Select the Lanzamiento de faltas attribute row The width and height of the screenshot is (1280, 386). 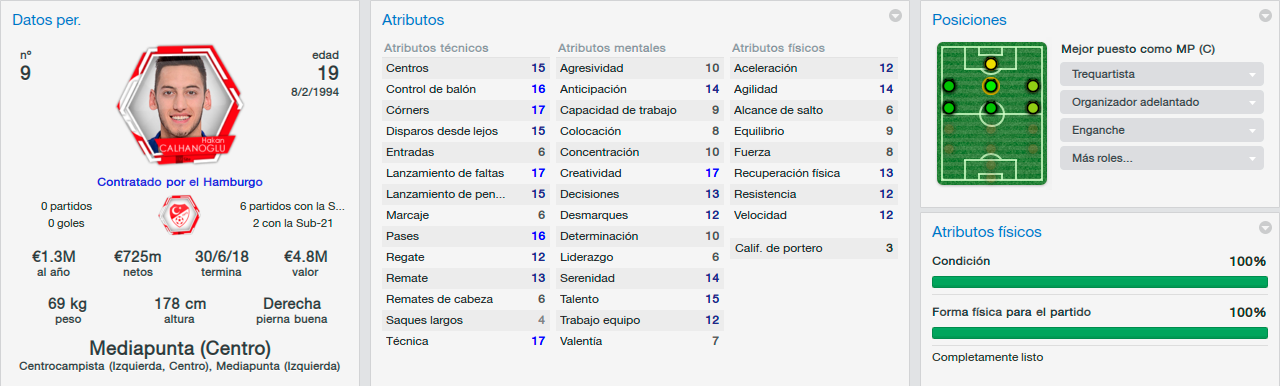[x=466, y=173]
